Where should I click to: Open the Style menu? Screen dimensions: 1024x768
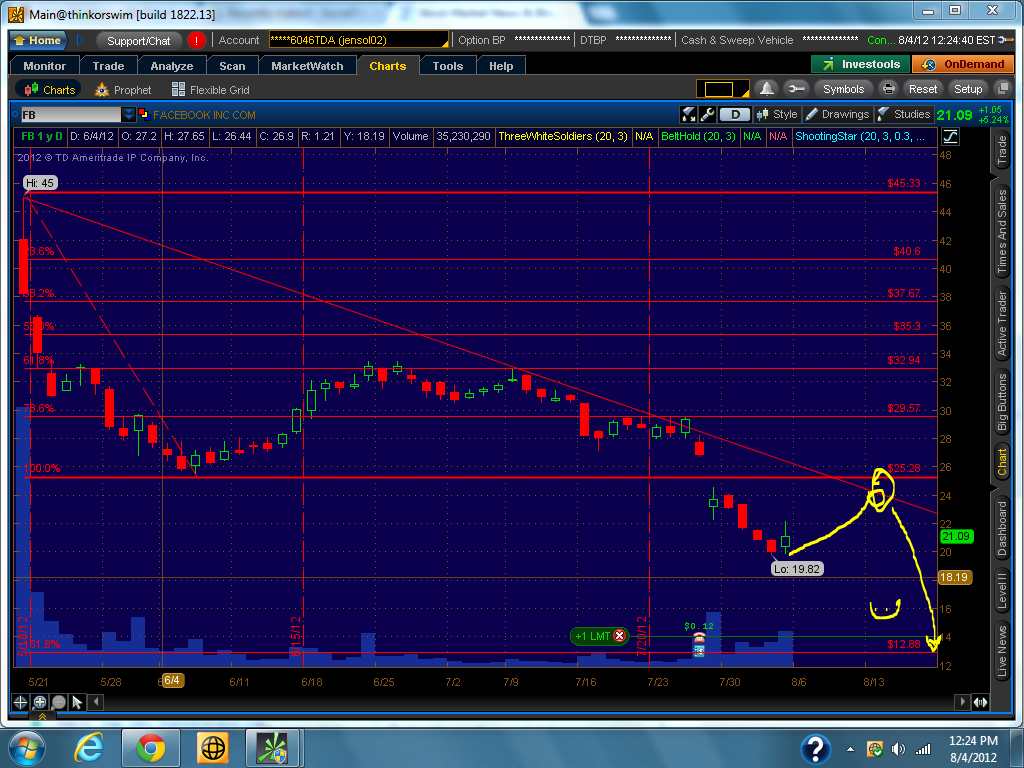pos(777,114)
